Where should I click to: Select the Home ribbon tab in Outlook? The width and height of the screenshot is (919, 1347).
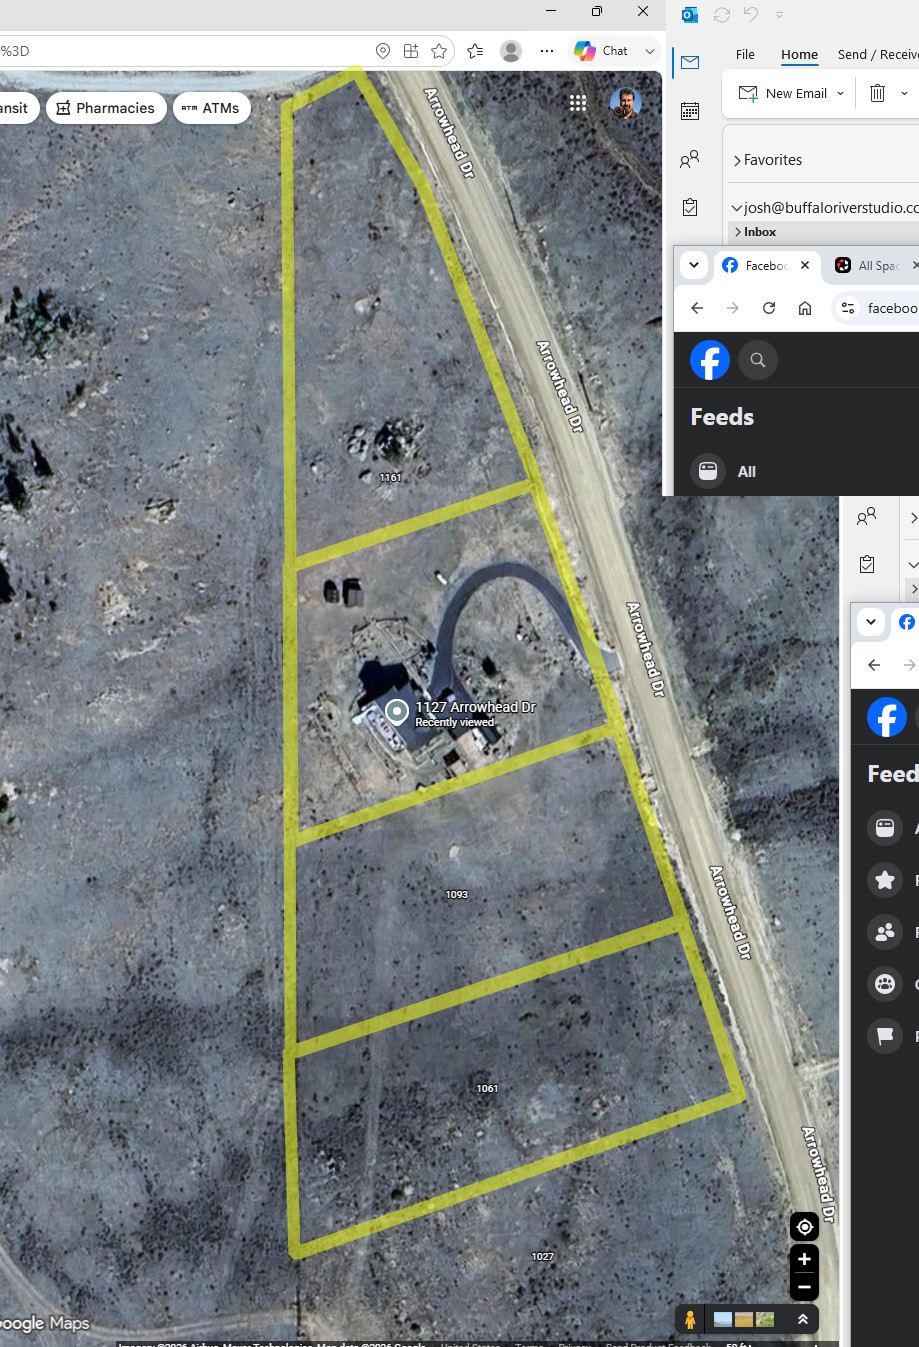(x=799, y=54)
